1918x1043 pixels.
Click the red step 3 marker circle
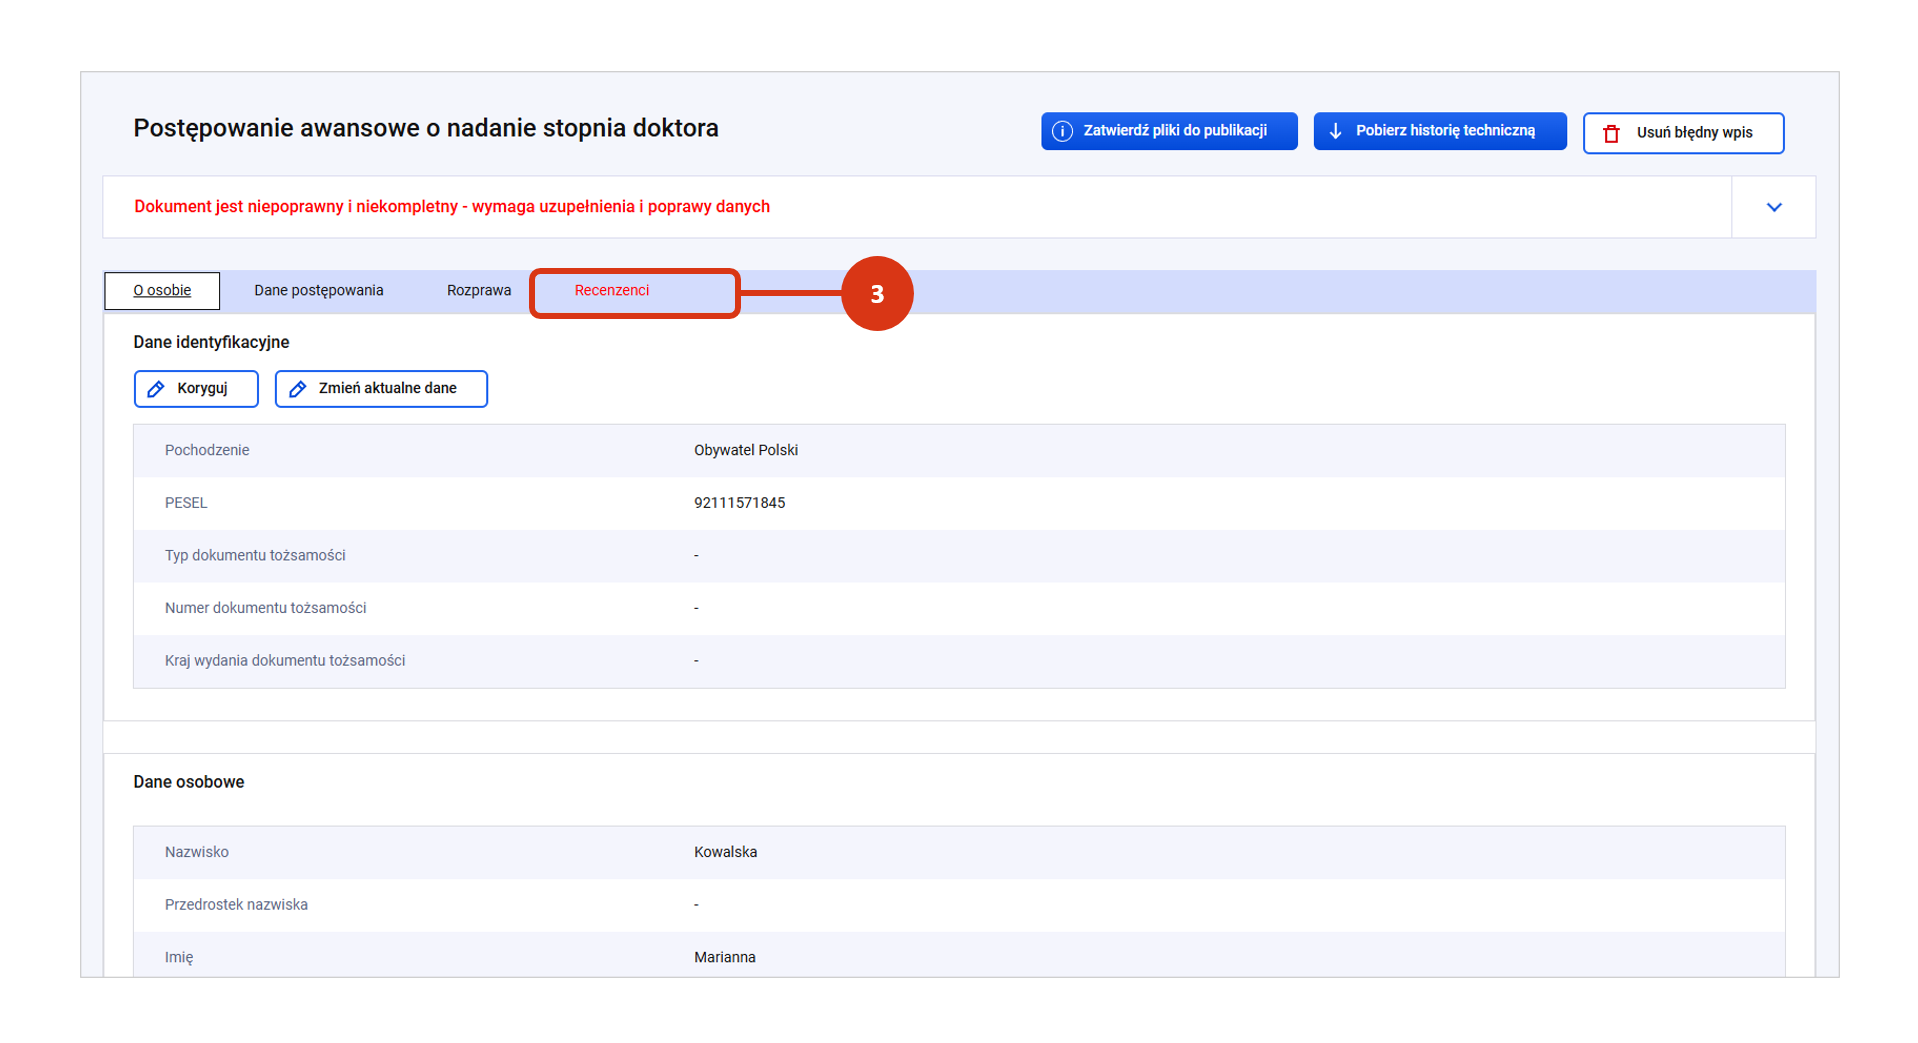[877, 294]
